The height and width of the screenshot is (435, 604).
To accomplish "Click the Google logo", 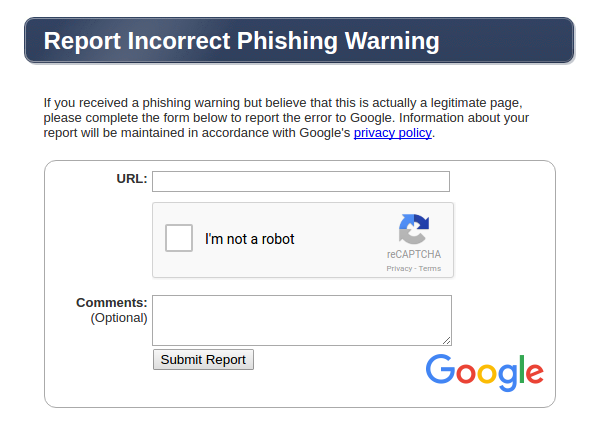I will point(484,371).
